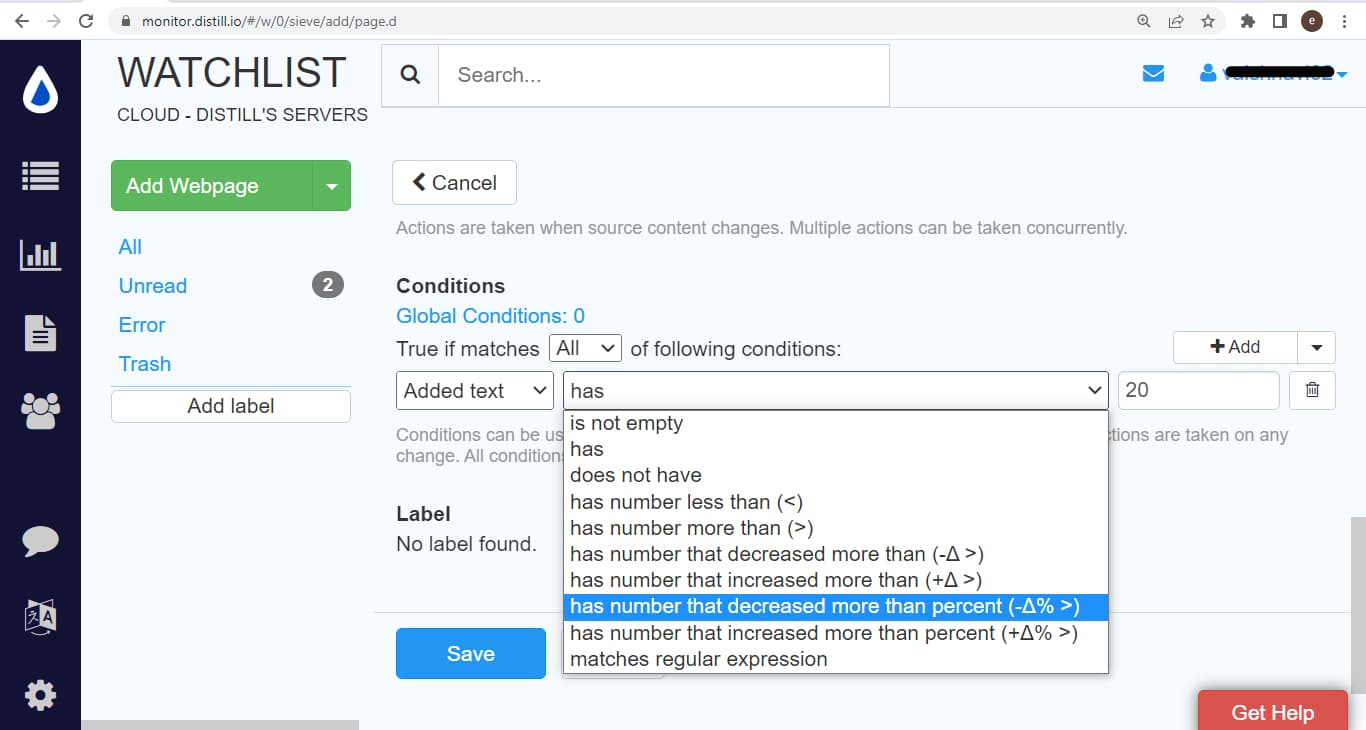This screenshot has height=730, width=1366.
Task: Click the Distill water drop logo
Action: pos(40,92)
